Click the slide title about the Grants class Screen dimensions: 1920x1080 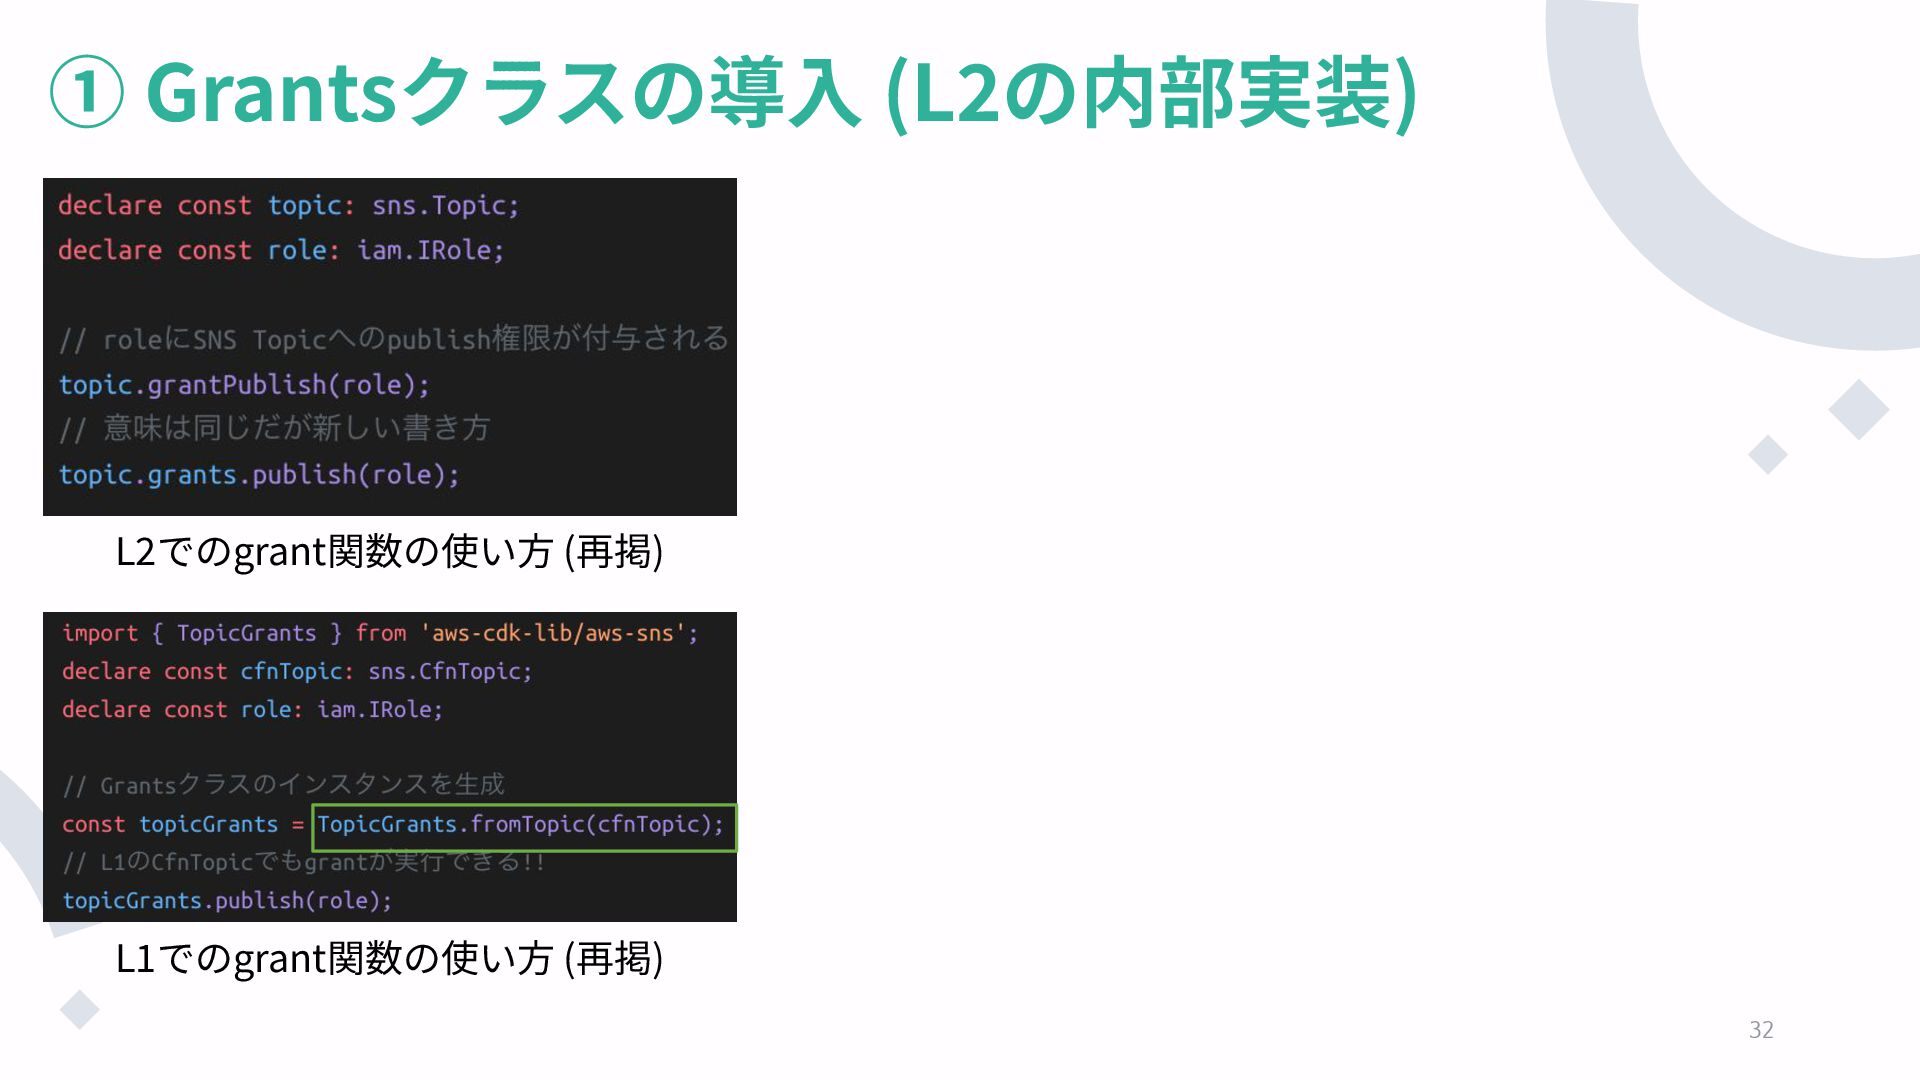pos(780,93)
